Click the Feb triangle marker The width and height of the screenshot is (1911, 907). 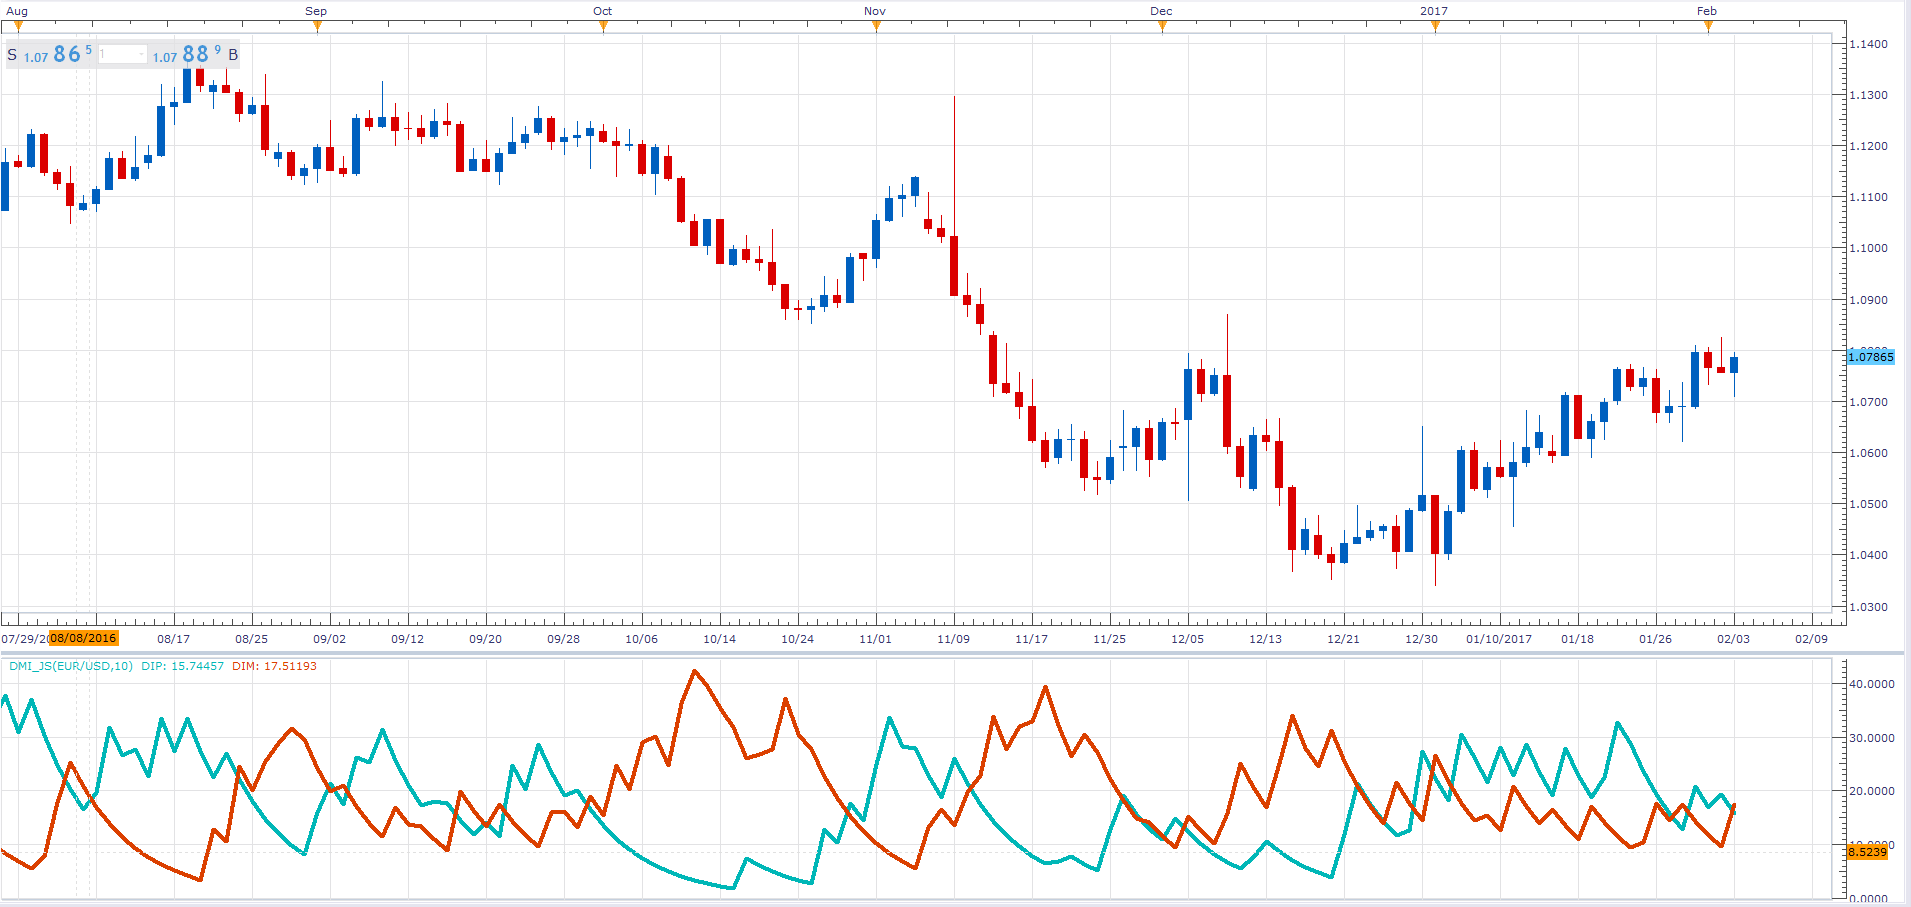[1708, 26]
